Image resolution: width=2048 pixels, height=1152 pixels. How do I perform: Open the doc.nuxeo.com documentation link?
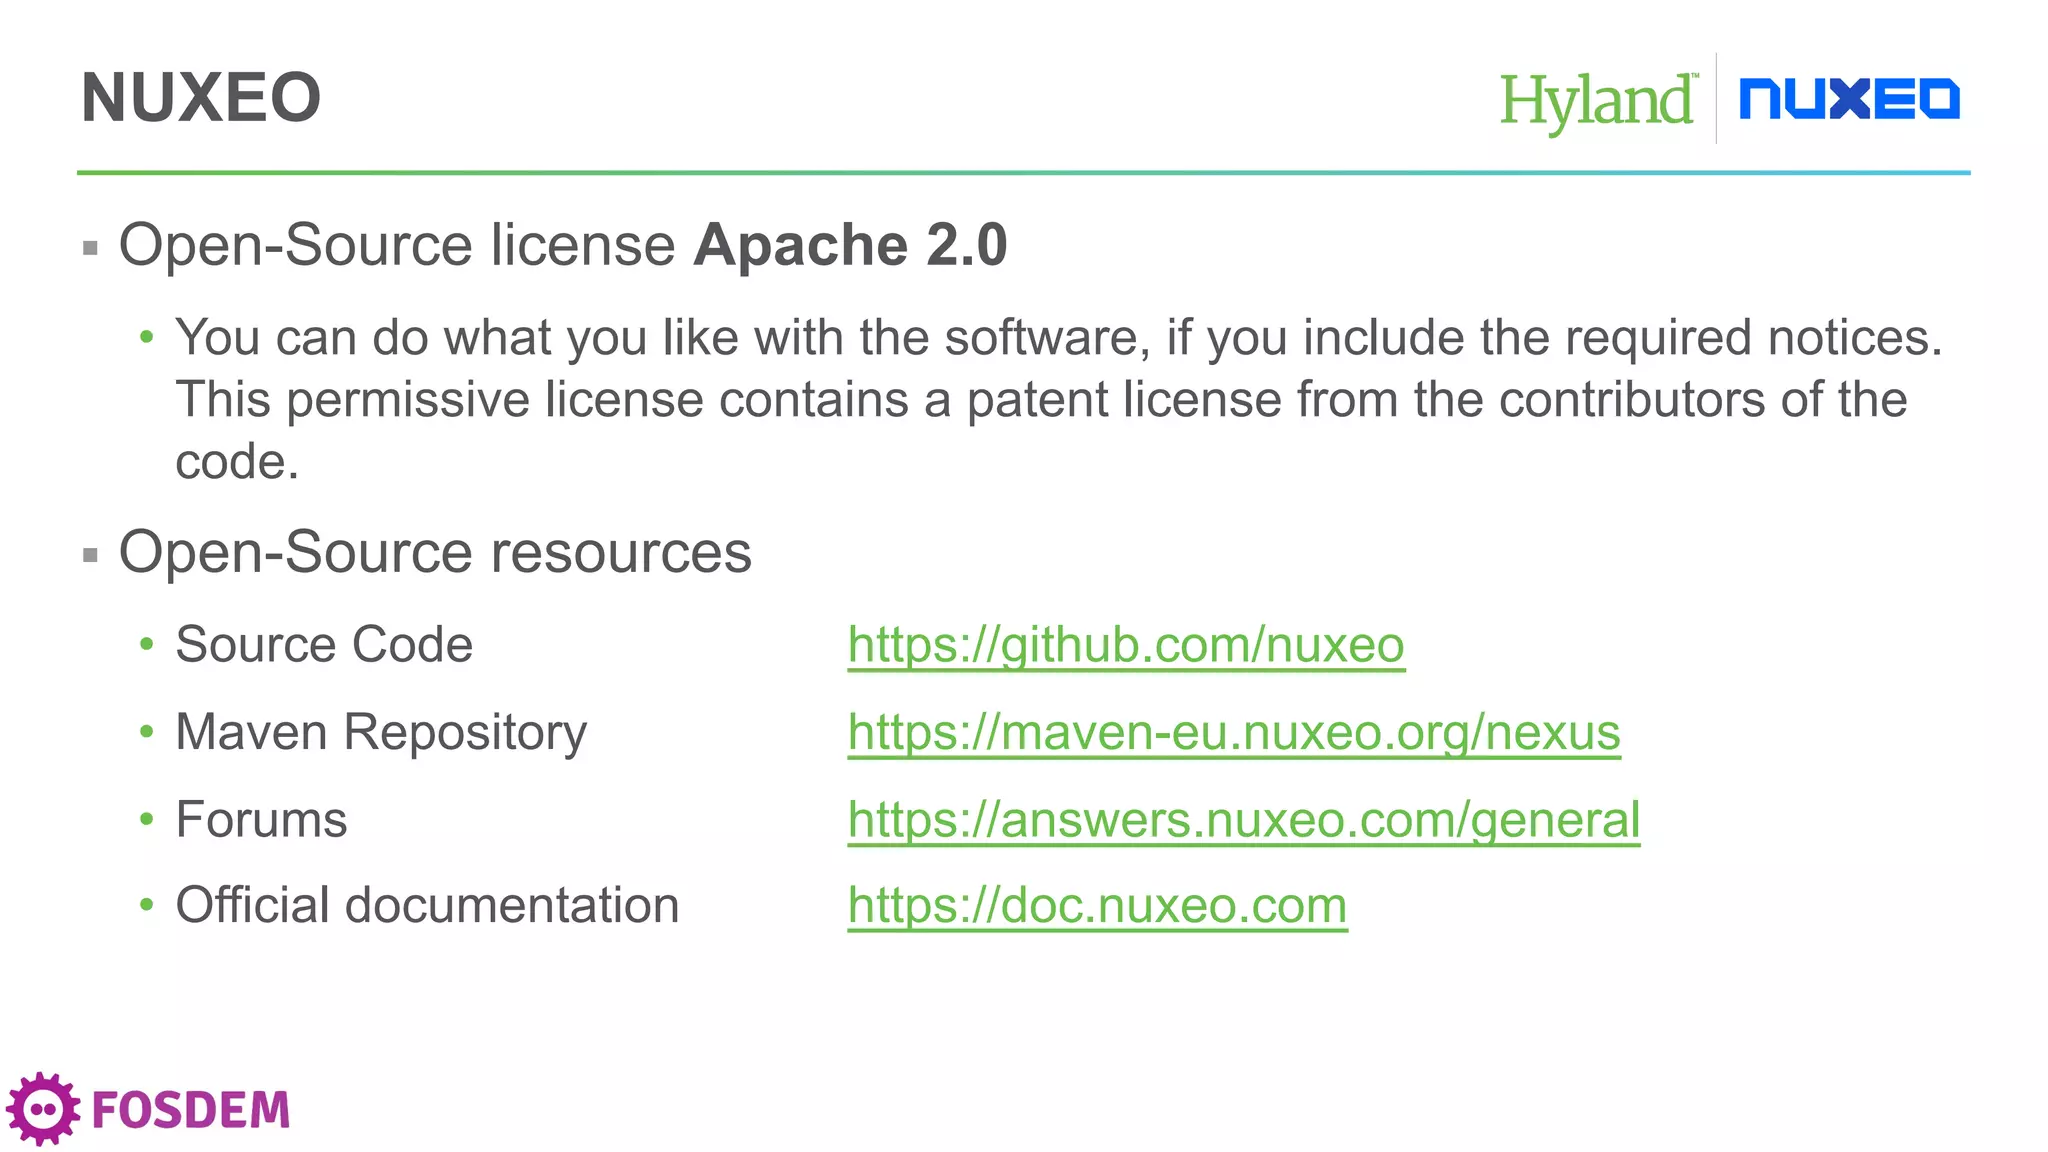click(1097, 906)
